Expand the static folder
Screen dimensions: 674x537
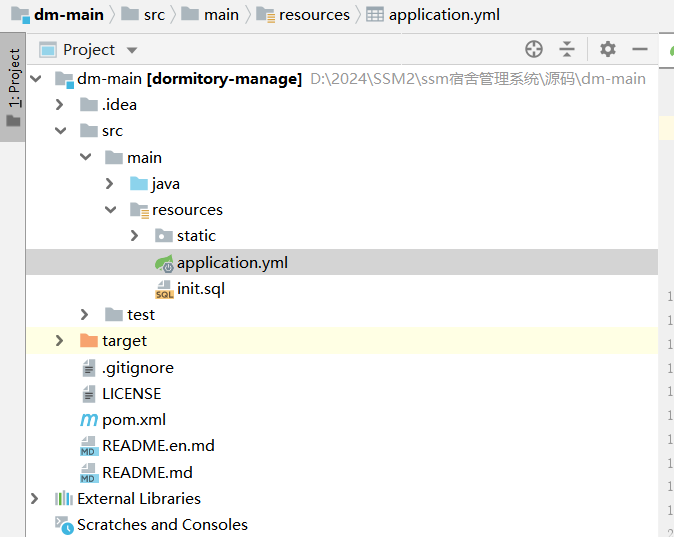click(x=135, y=236)
